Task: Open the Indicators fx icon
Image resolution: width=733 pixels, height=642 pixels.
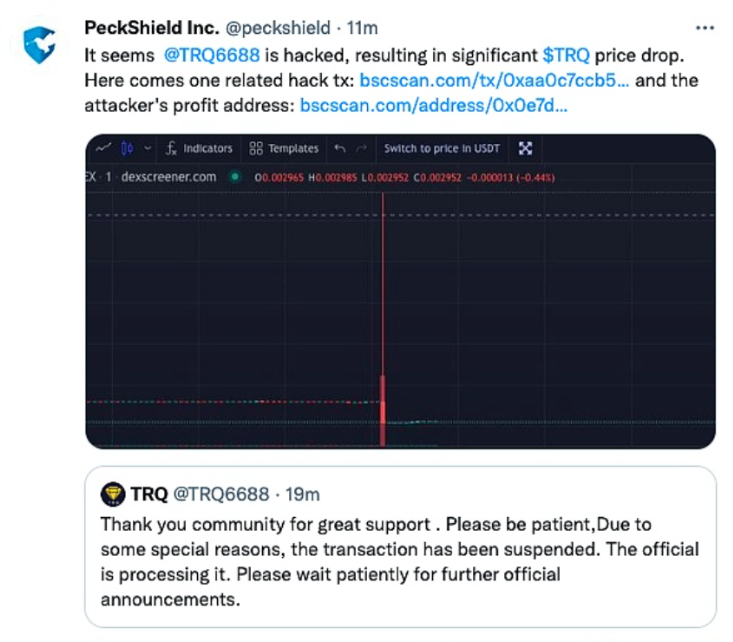Action: click(x=171, y=148)
